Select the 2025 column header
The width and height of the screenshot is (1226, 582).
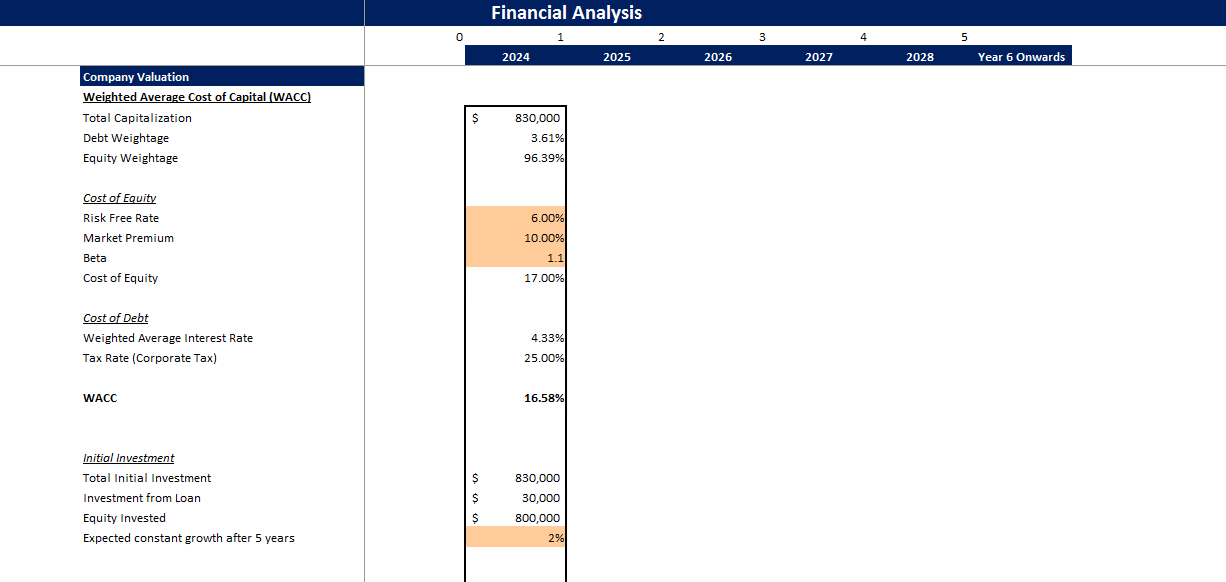(616, 56)
